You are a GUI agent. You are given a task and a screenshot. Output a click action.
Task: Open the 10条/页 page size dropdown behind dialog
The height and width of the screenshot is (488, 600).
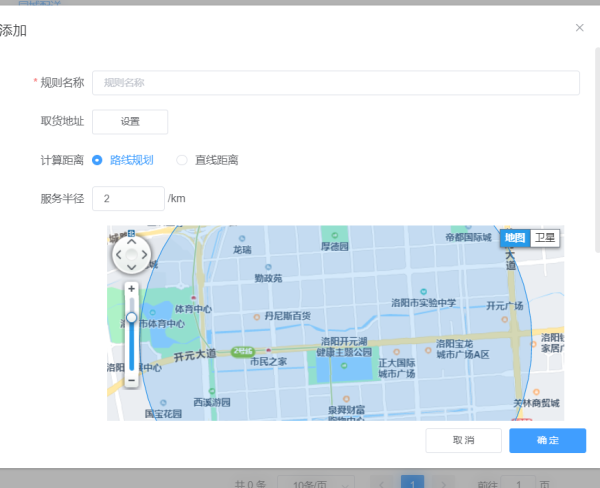pyautogui.click(x=316, y=484)
